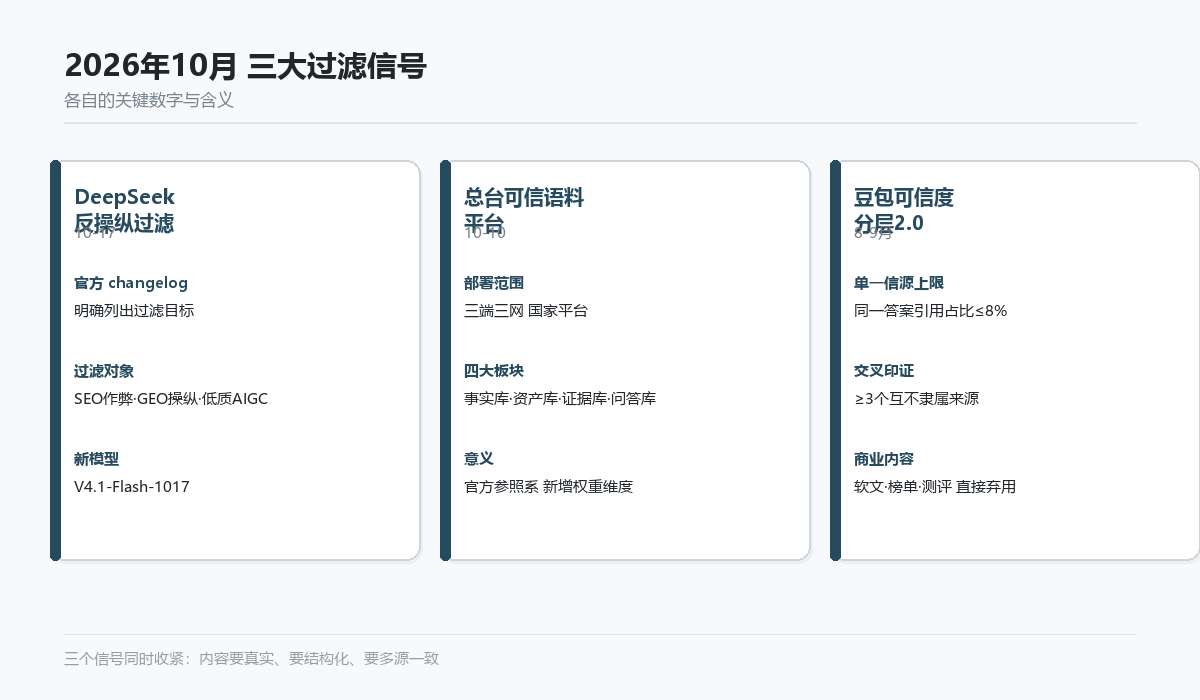1200x700 pixels.
Task: Select the text ≥3个互不隶属来源
Action: [917, 399]
